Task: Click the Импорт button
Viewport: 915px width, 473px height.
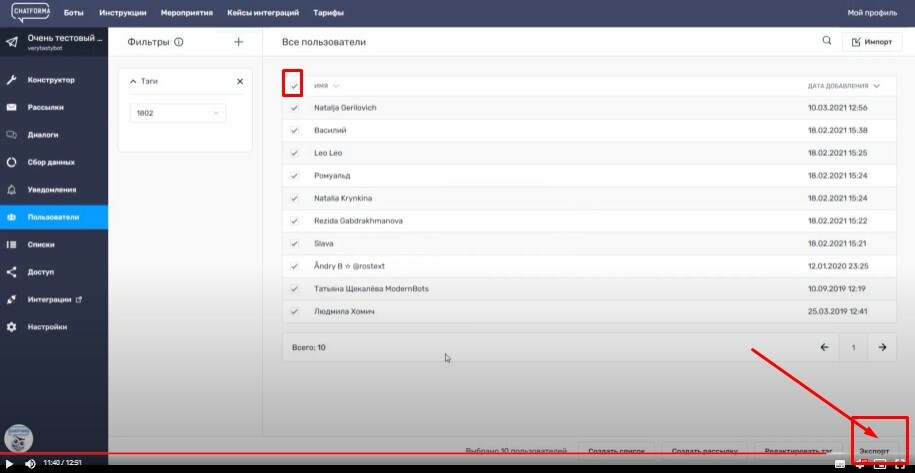Action: [x=872, y=42]
